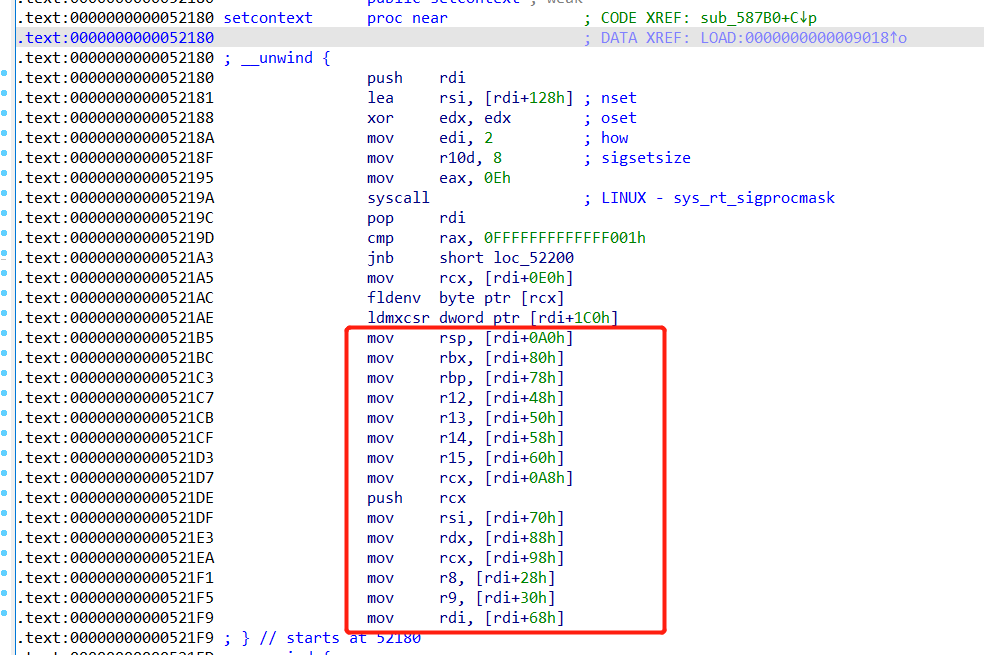The width and height of the screenshot is (984, 655).
Task: Select 'mov r9, [rdi+30h]' instruction
Action: [461, 598]
